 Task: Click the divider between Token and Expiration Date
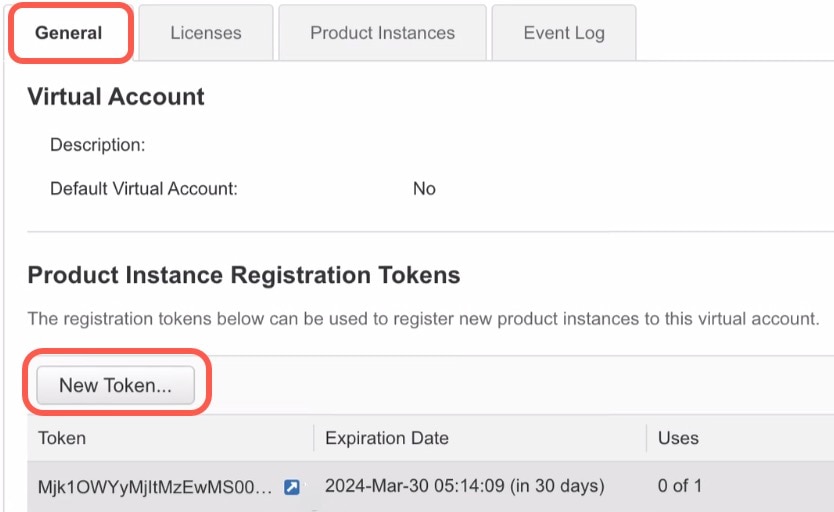pos(314,438)
